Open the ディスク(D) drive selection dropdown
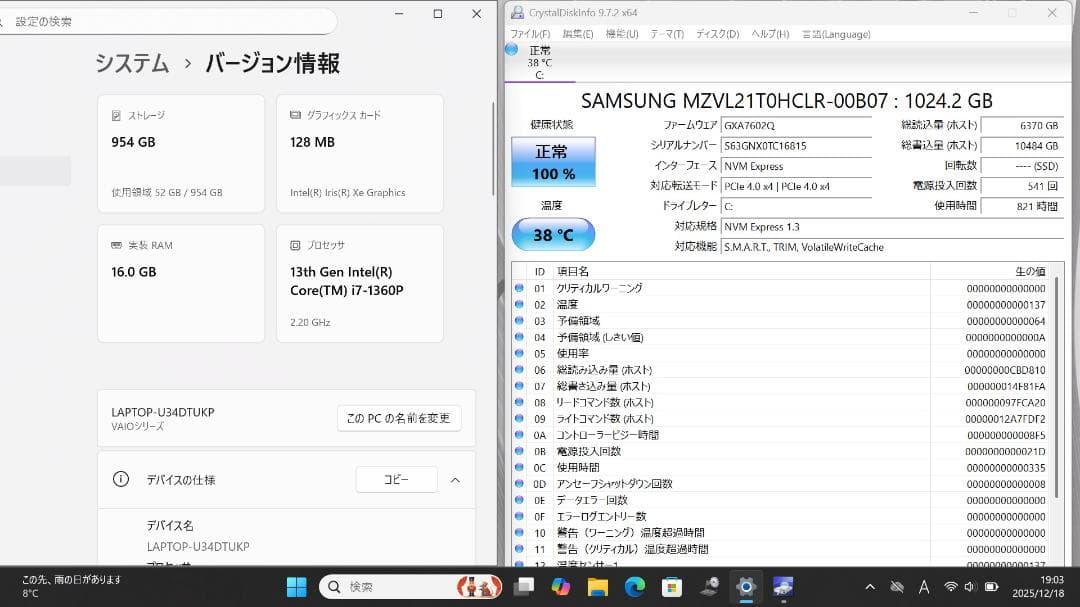The height and width of the screenshot is (607, 1080). pyautogui.click(x=713, y=33)
